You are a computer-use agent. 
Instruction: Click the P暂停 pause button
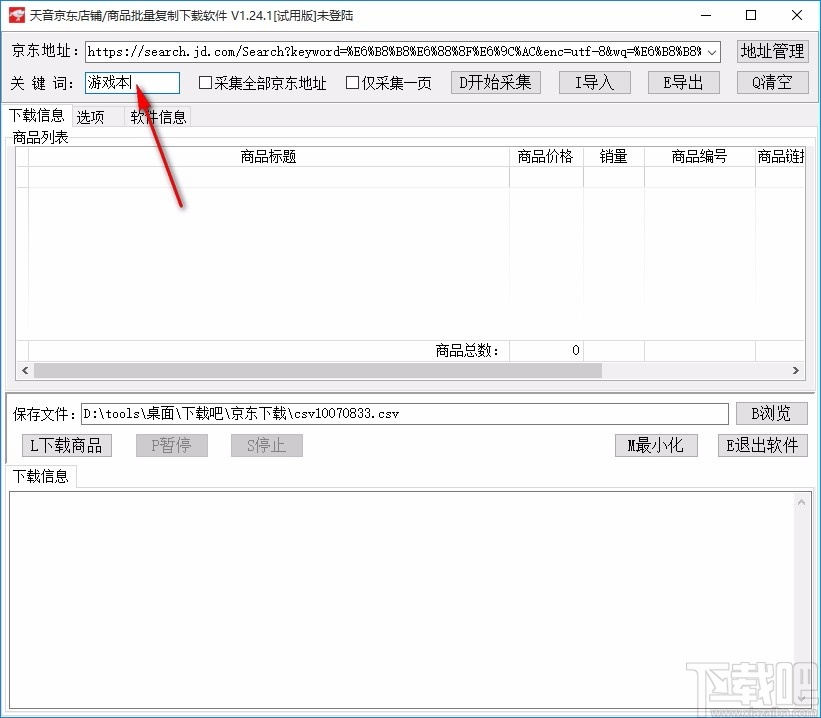171,445
